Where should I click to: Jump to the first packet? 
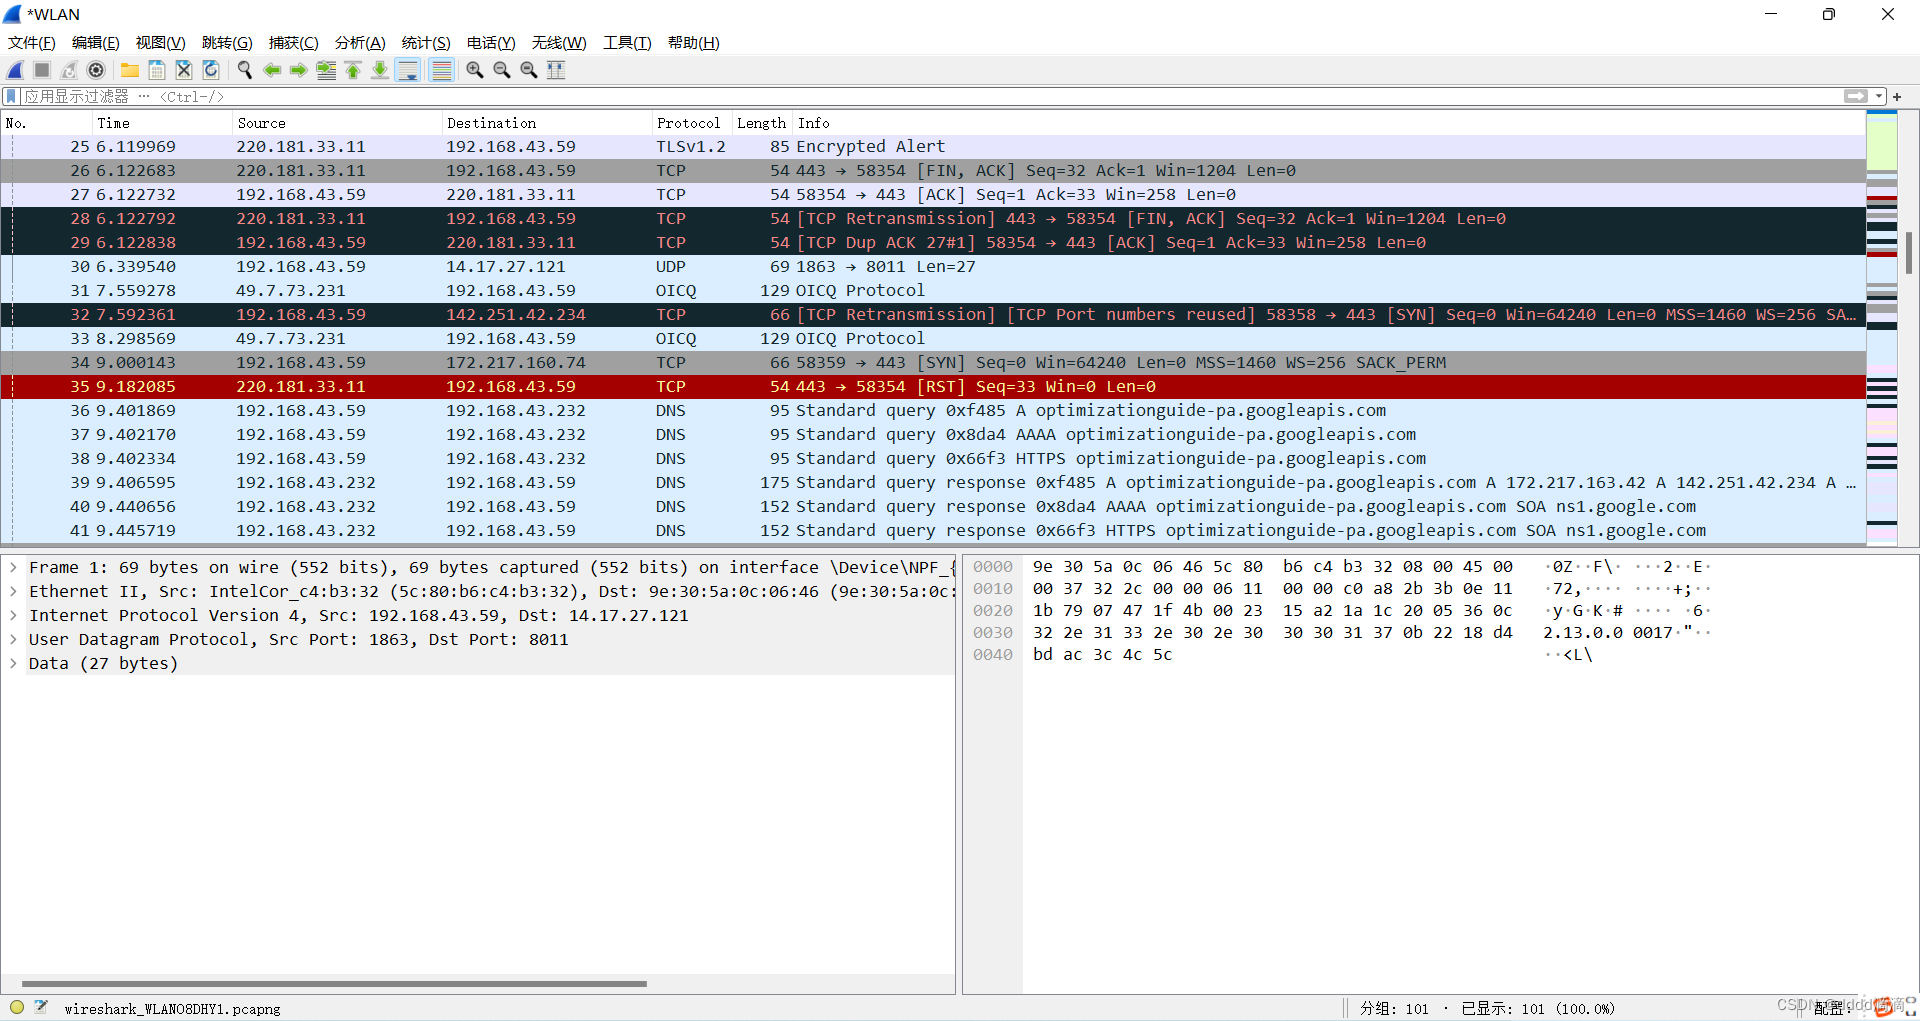(x=353, y=70)
